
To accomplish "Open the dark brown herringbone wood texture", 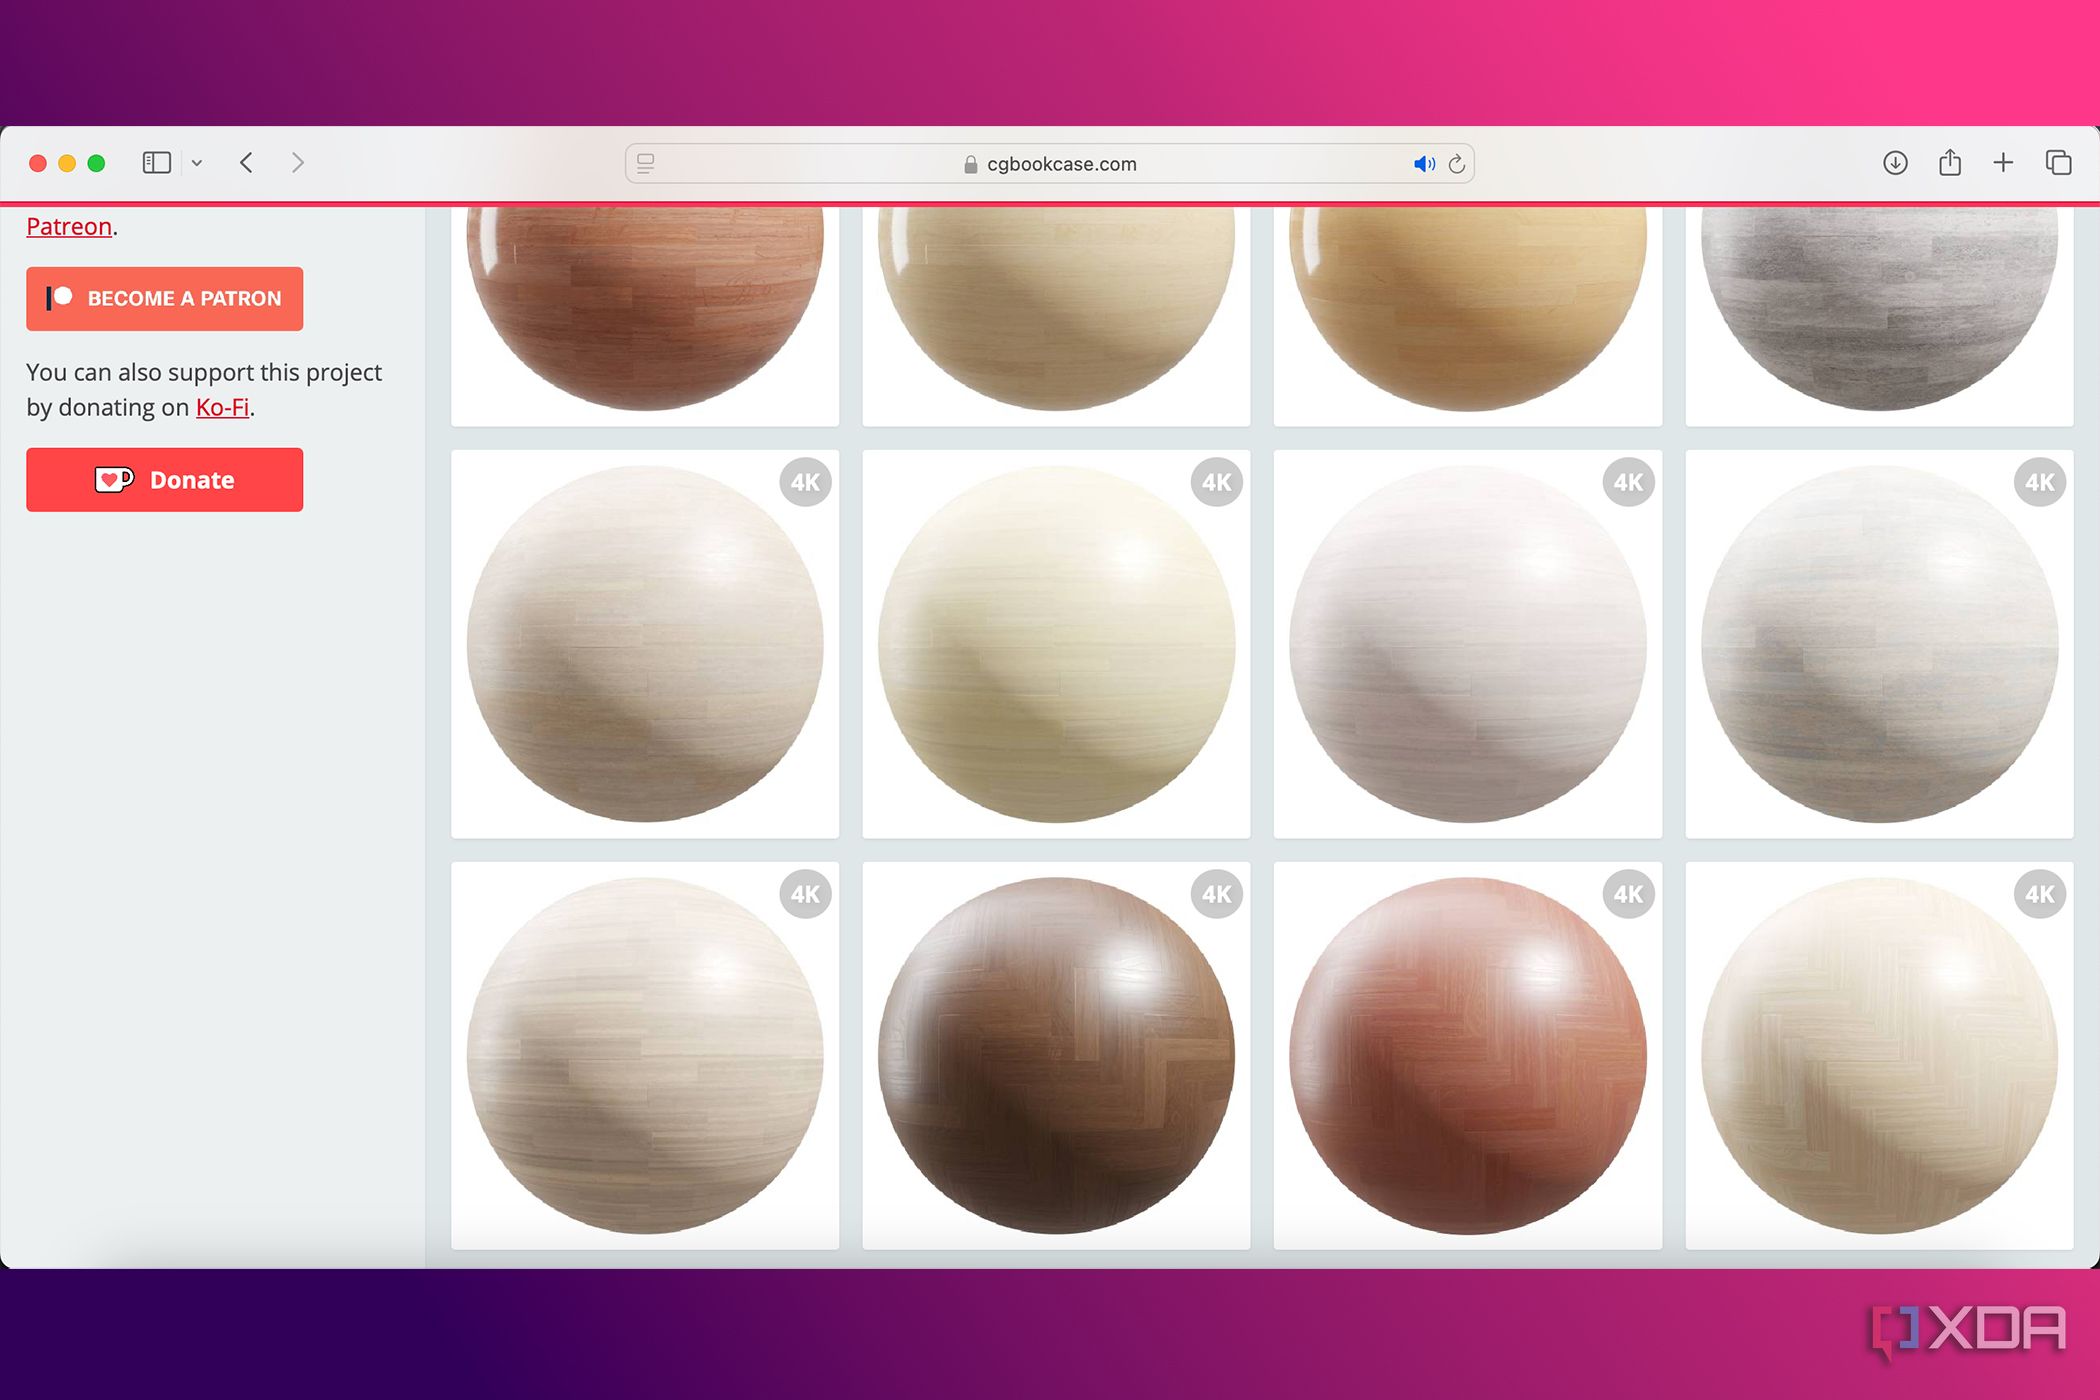I will pyautogui.click(x=1056, y=1055).
